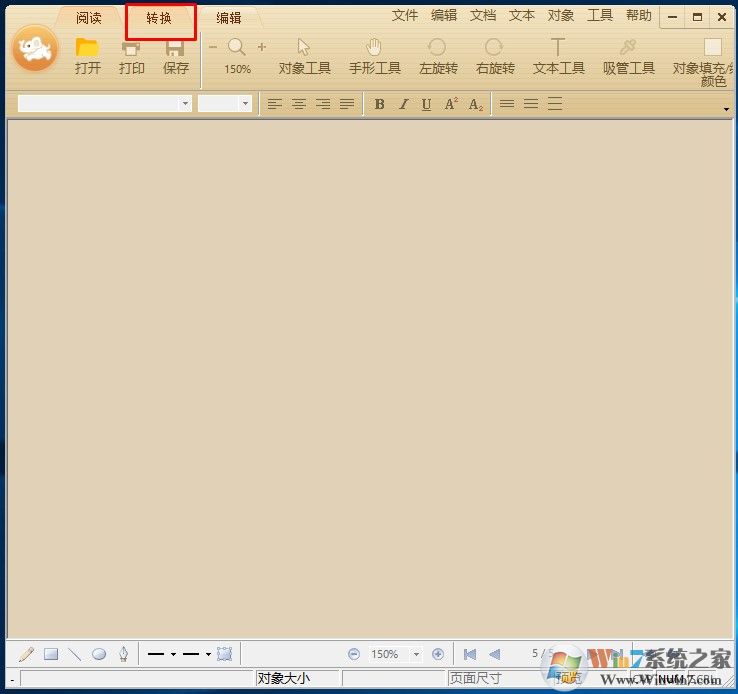Expand the font size dropdown

click(245, 104)
